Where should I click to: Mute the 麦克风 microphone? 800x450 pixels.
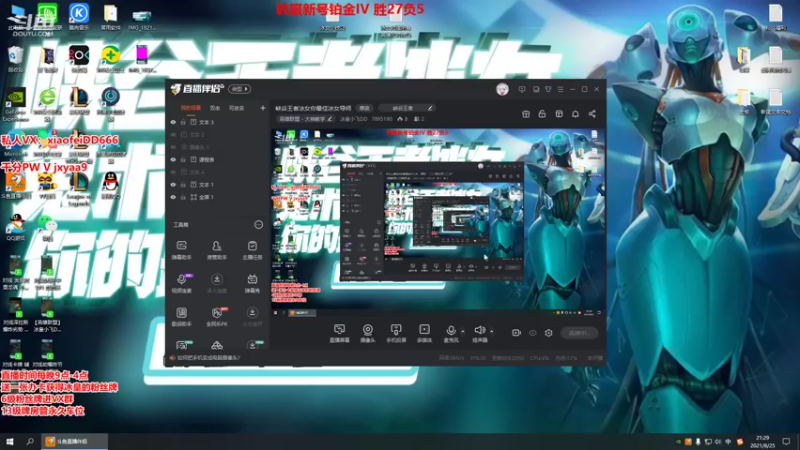451,333
